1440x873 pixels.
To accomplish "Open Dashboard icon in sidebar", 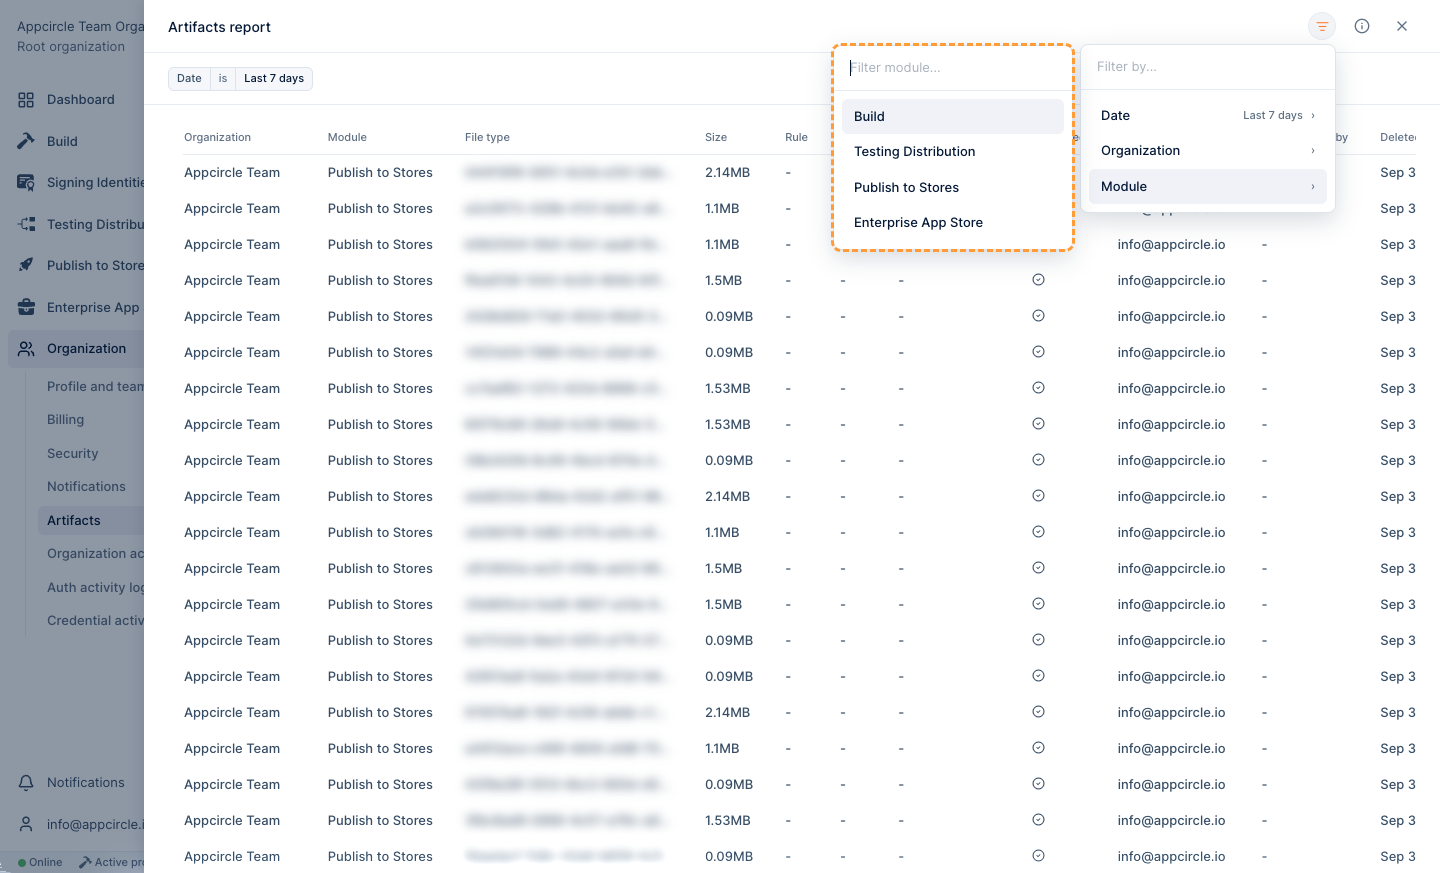I will coord(26,100).
